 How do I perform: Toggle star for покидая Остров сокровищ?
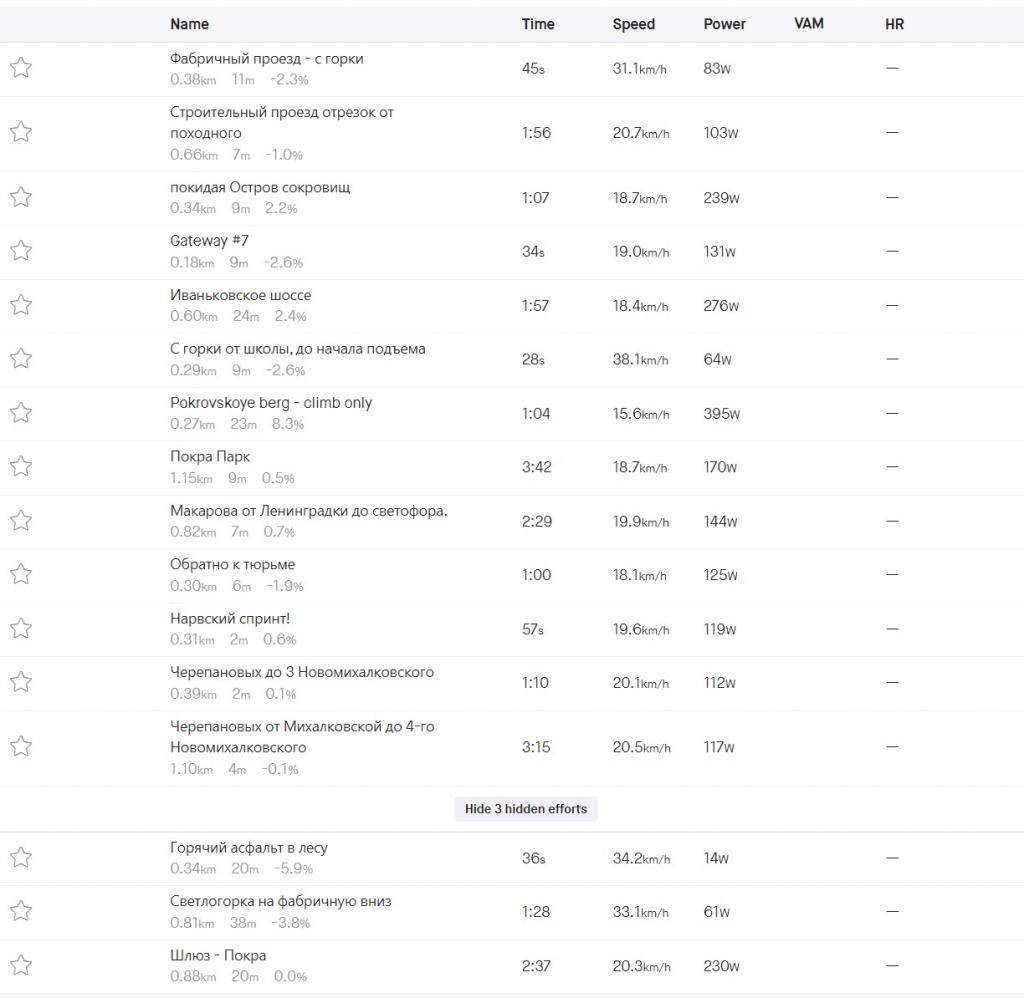(21, 197)
